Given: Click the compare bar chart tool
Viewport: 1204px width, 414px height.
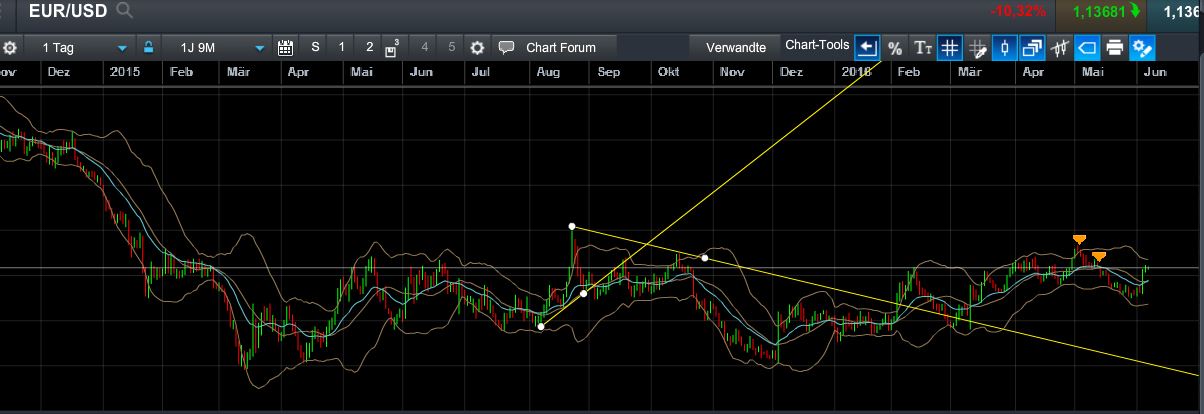Looking at the screenshot, I should click(x=1061, y=47).
